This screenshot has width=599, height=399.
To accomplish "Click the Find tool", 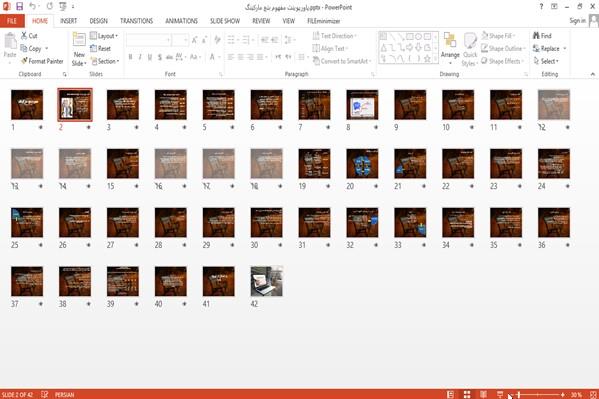I will coord(542,36).
